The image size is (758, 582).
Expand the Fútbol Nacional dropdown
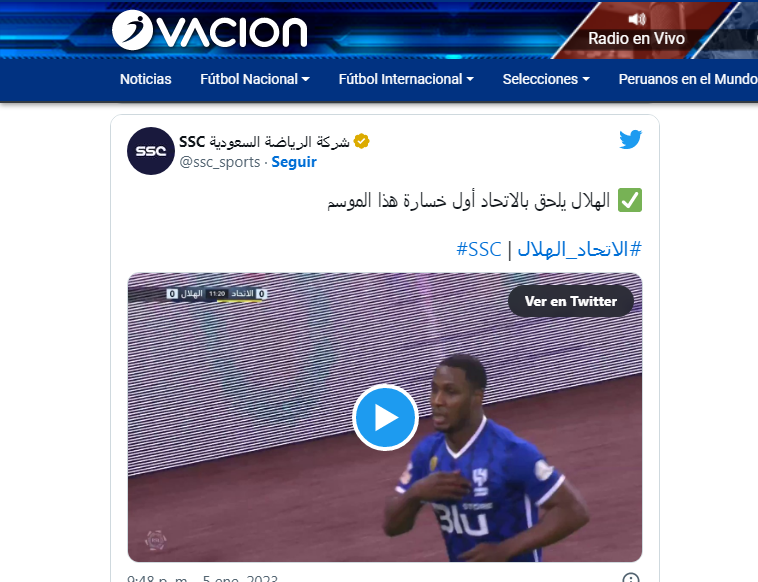[x=255, y=79]
